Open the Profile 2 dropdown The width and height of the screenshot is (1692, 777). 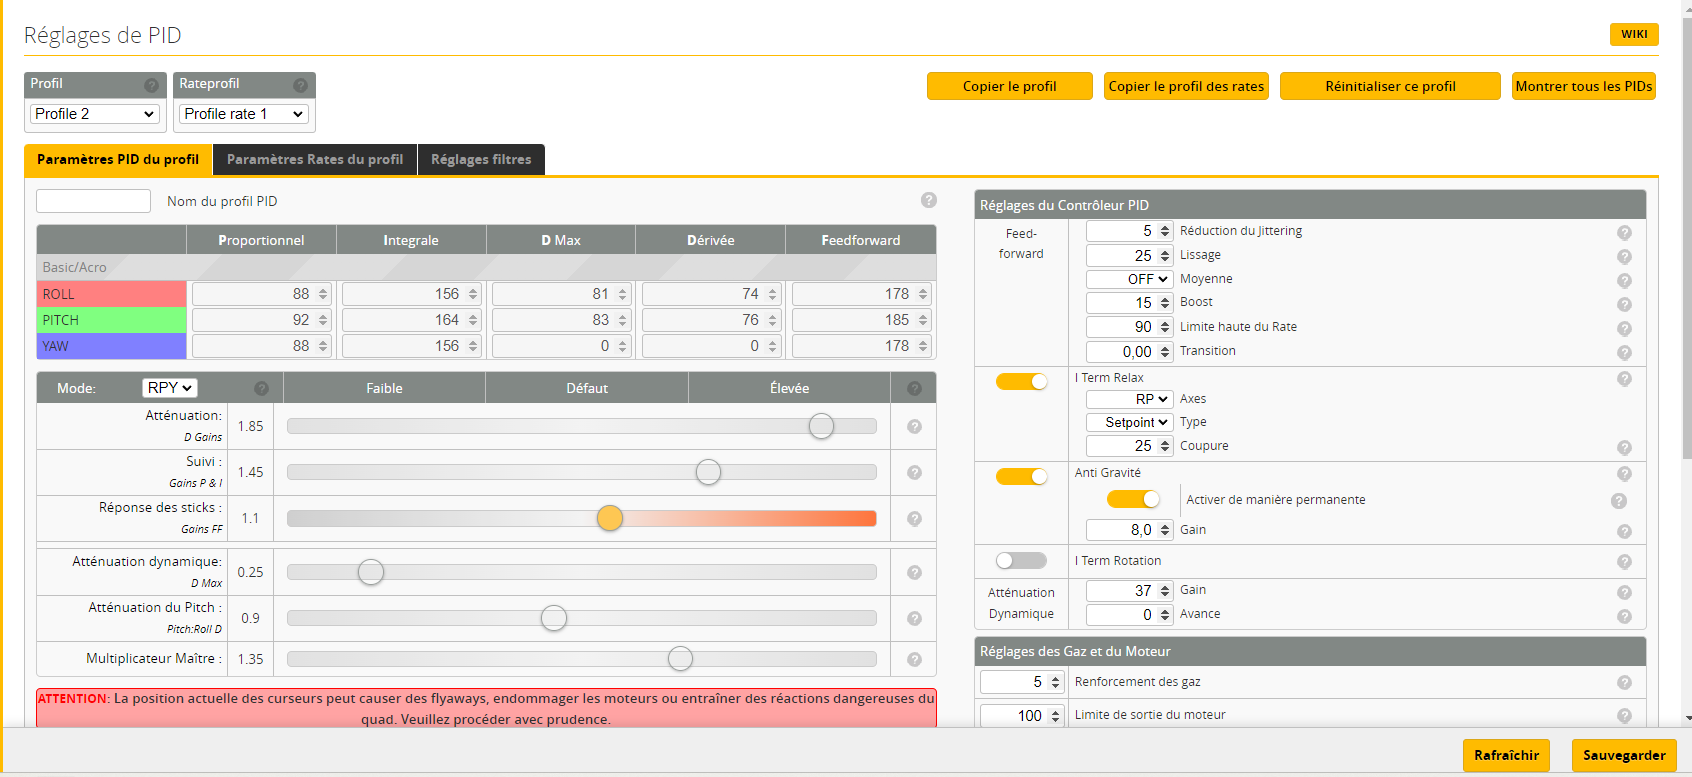click(x=94, y=114)
